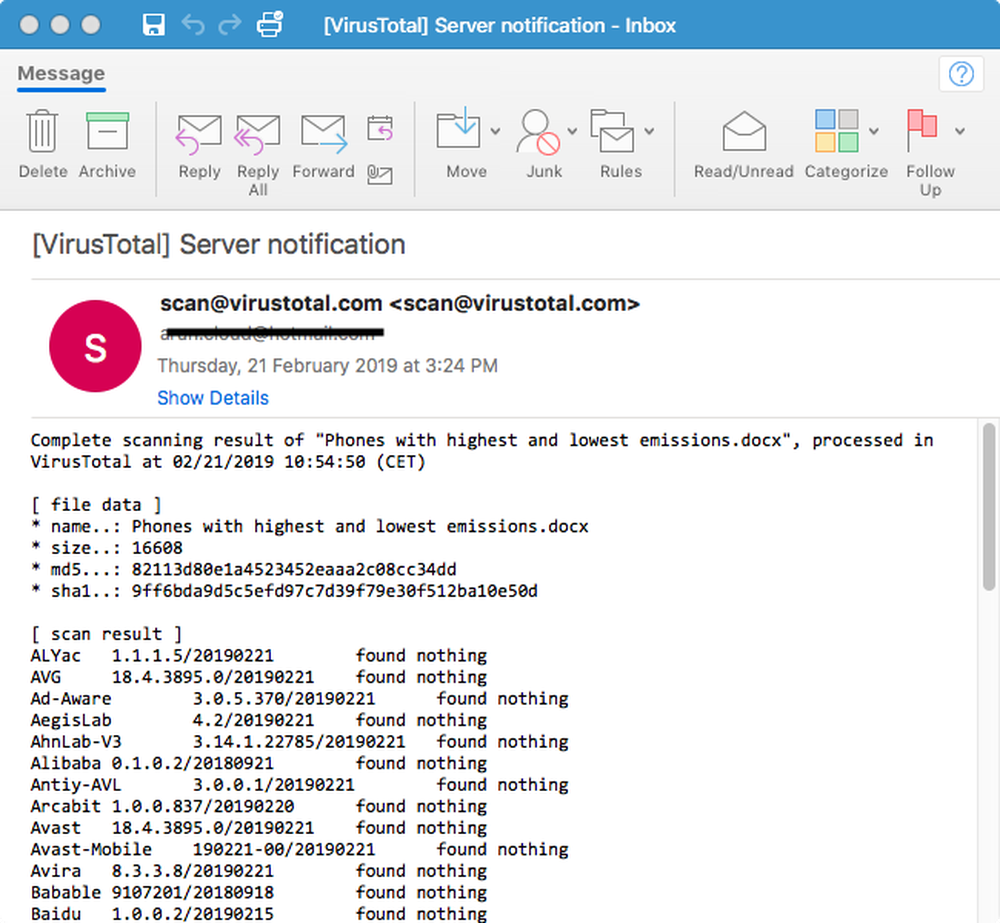Viewport: 1000px width, 923px height.
Task: Print the email from the title bar
Action: [270, 24]
